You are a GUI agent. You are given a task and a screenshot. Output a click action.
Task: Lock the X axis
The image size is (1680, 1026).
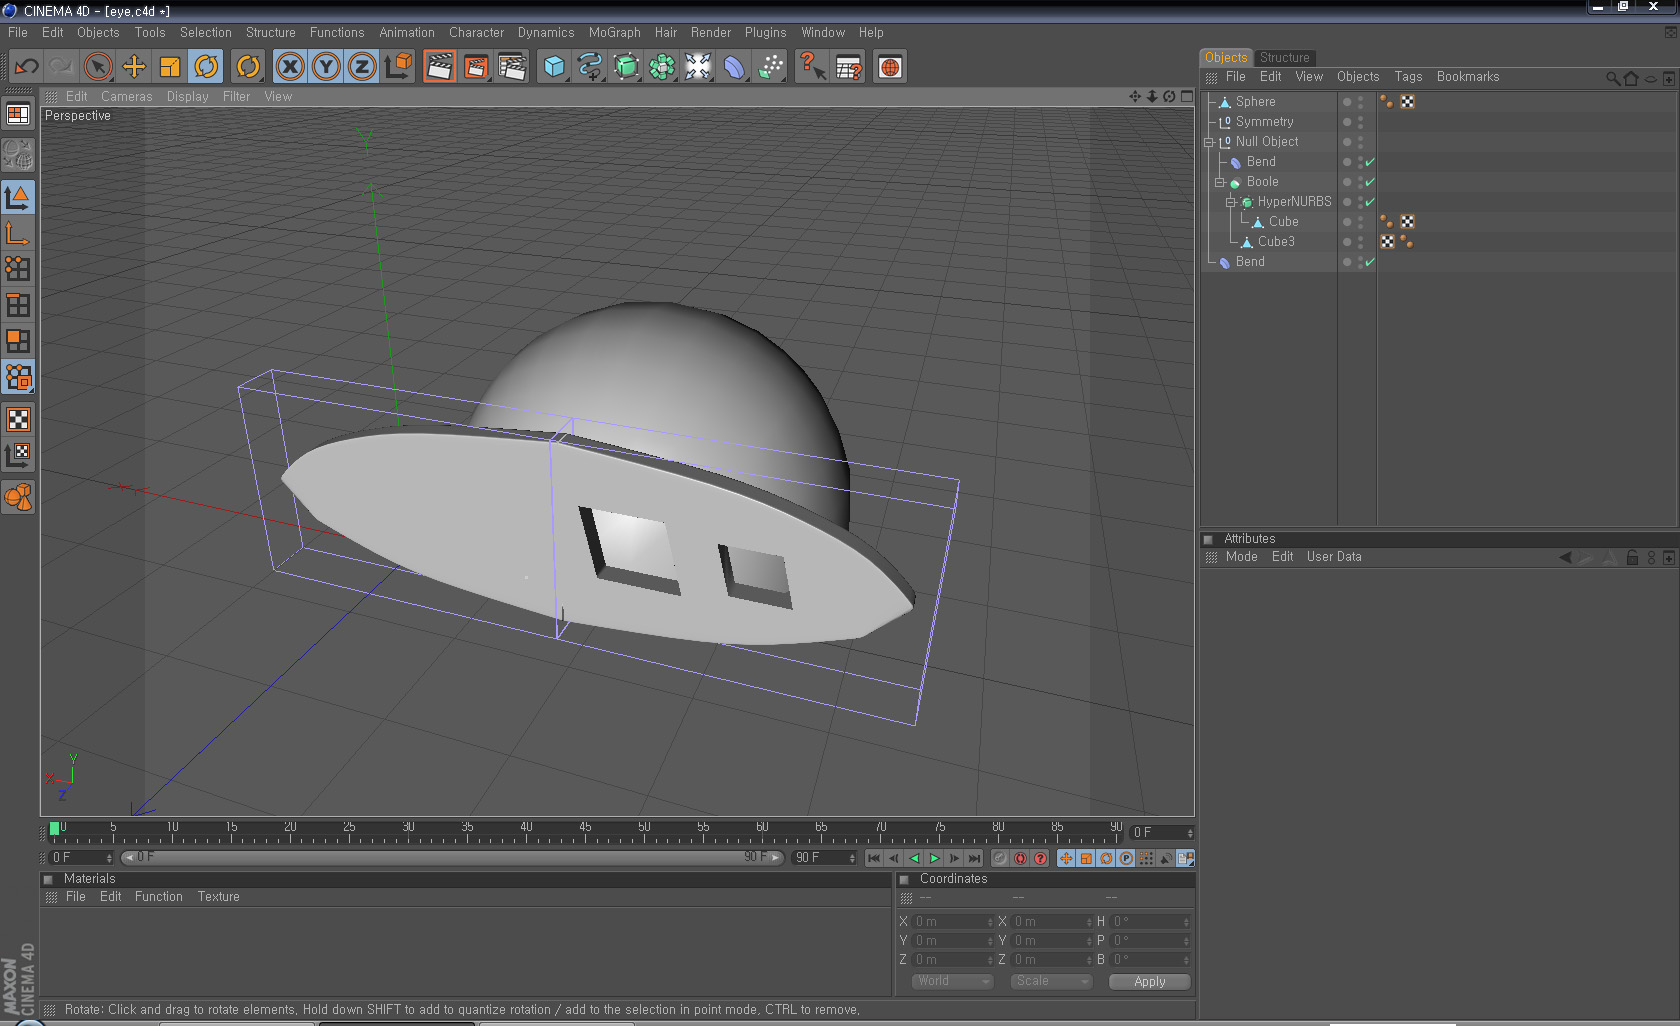(x=290, y=67)
